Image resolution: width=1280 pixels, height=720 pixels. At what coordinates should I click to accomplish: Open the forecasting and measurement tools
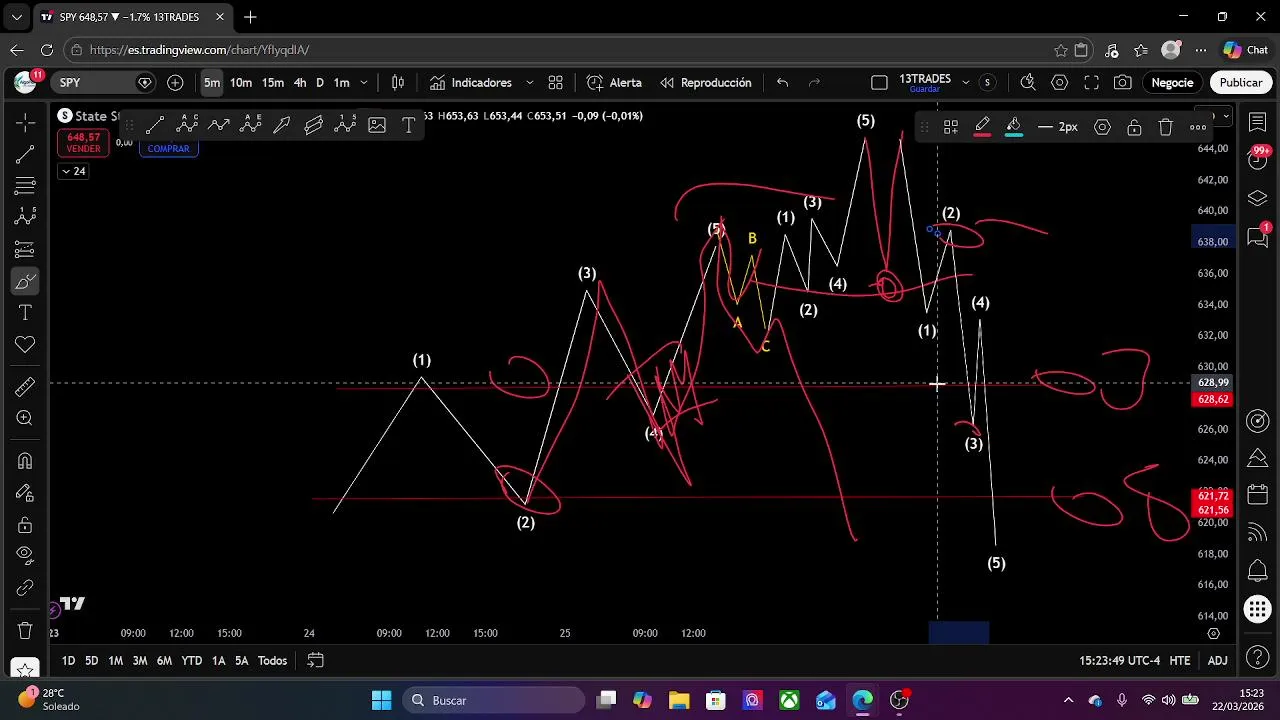25,249
